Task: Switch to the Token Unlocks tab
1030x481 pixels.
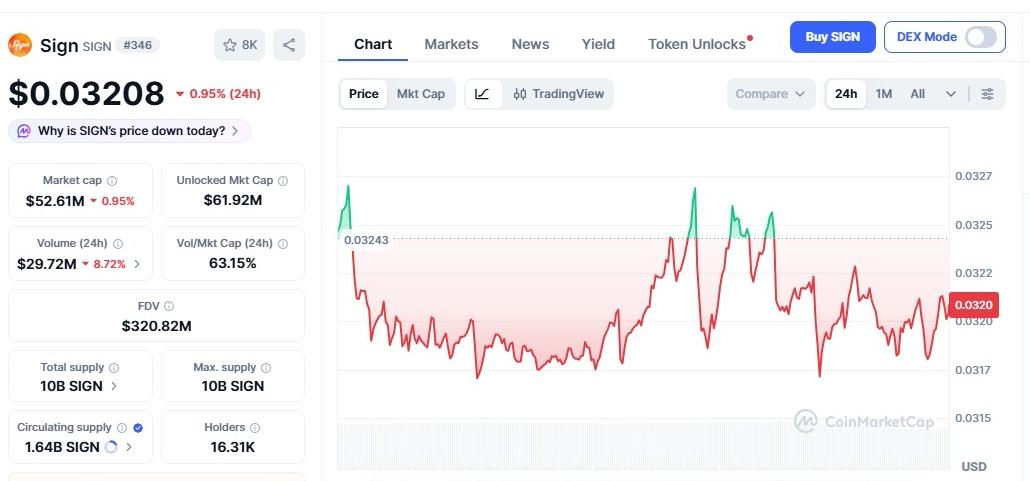Action: pyautogui.click(x=697, y=44)
